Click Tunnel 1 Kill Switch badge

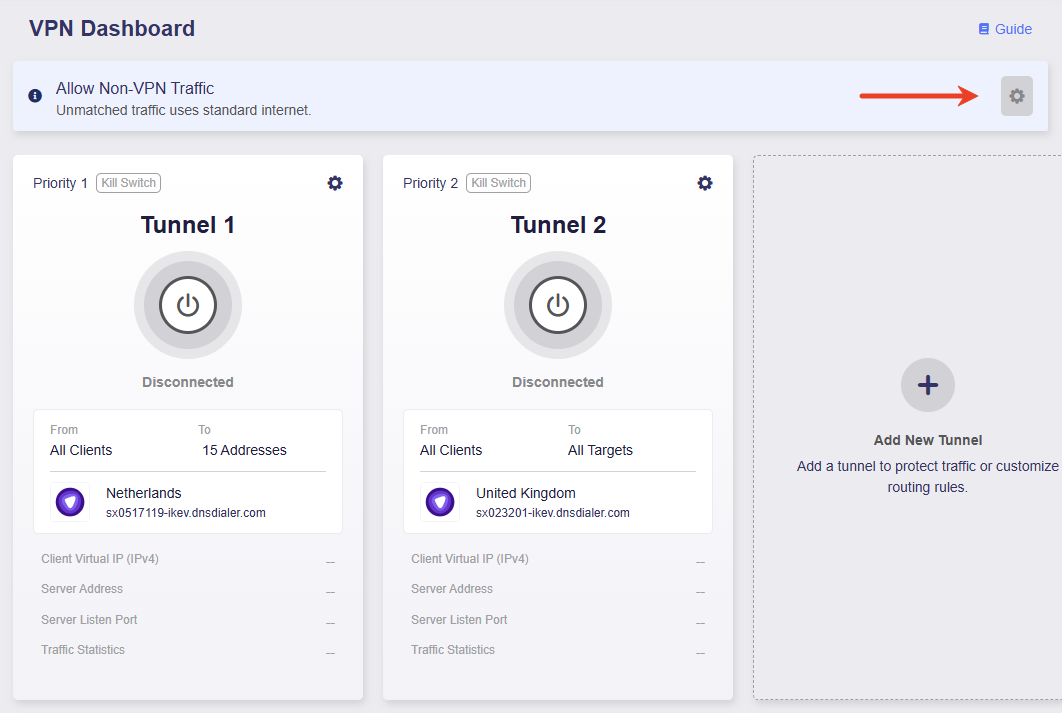pyautogui.click(x=128, y=183)
